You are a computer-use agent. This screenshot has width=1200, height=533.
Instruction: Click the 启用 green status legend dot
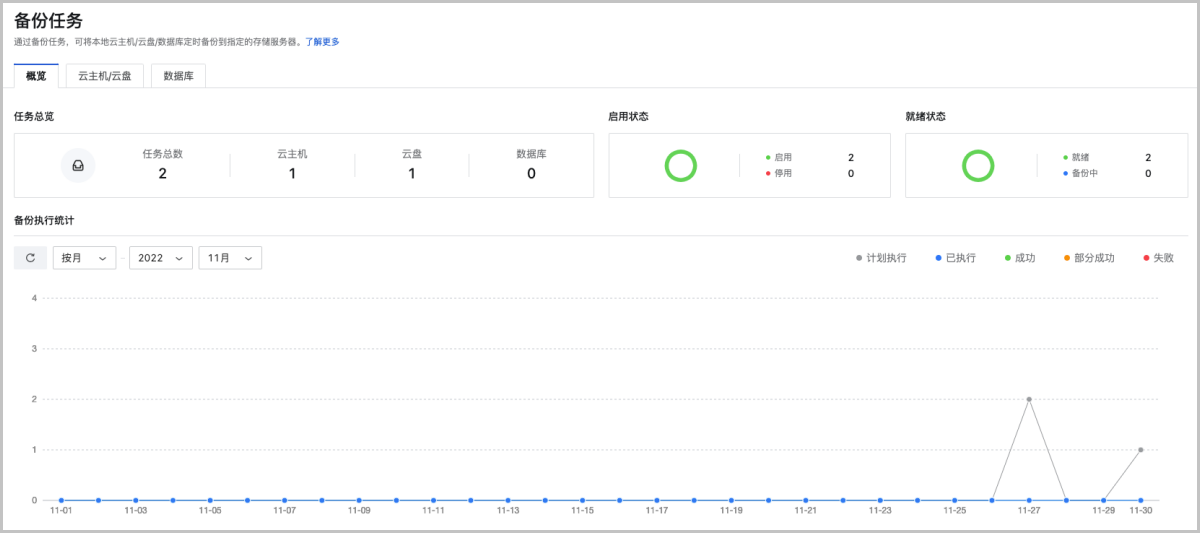[x=768, y=158]
